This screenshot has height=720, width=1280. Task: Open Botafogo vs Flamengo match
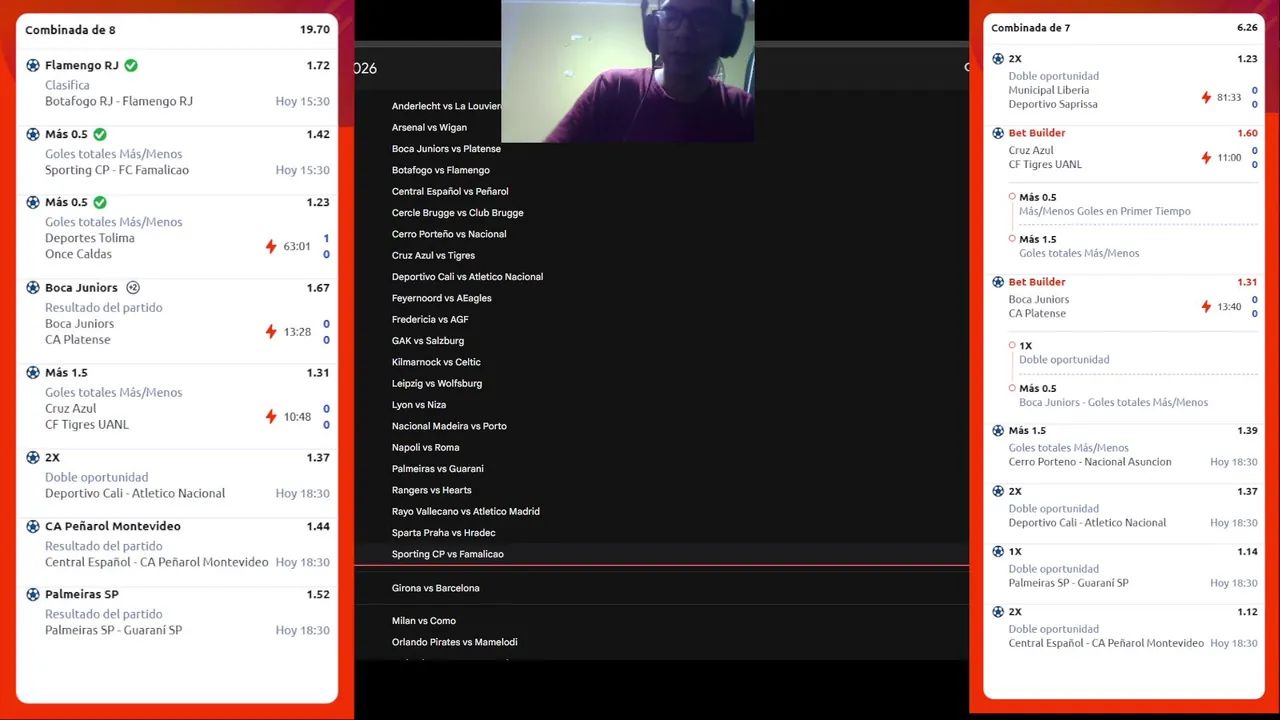pos(441,170)
